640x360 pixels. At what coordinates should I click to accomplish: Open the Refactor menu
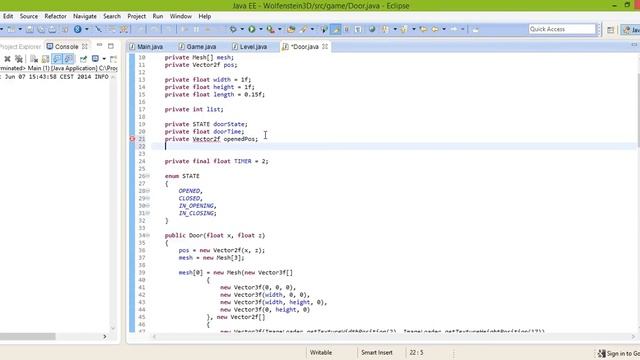pyautogui.click(x=55, y=16)
